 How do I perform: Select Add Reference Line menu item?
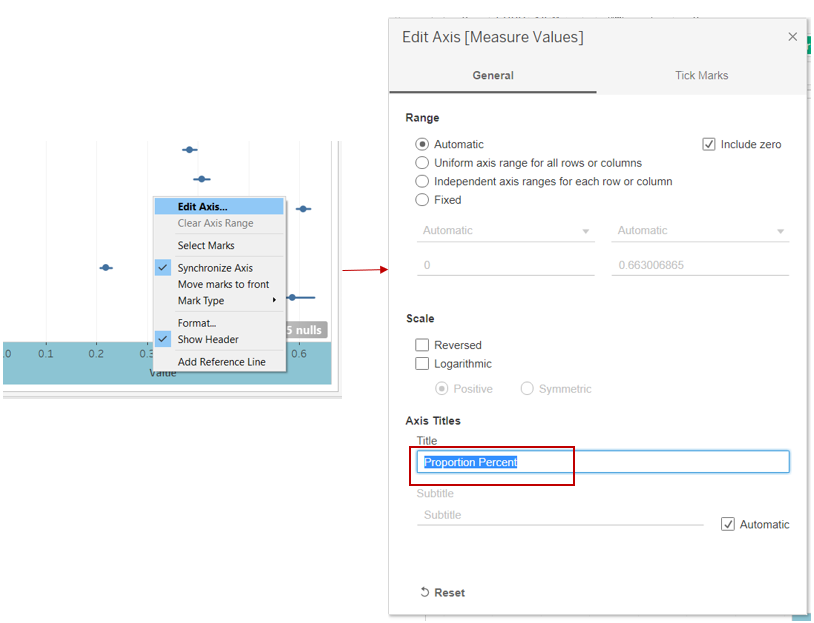pos(221,362)
